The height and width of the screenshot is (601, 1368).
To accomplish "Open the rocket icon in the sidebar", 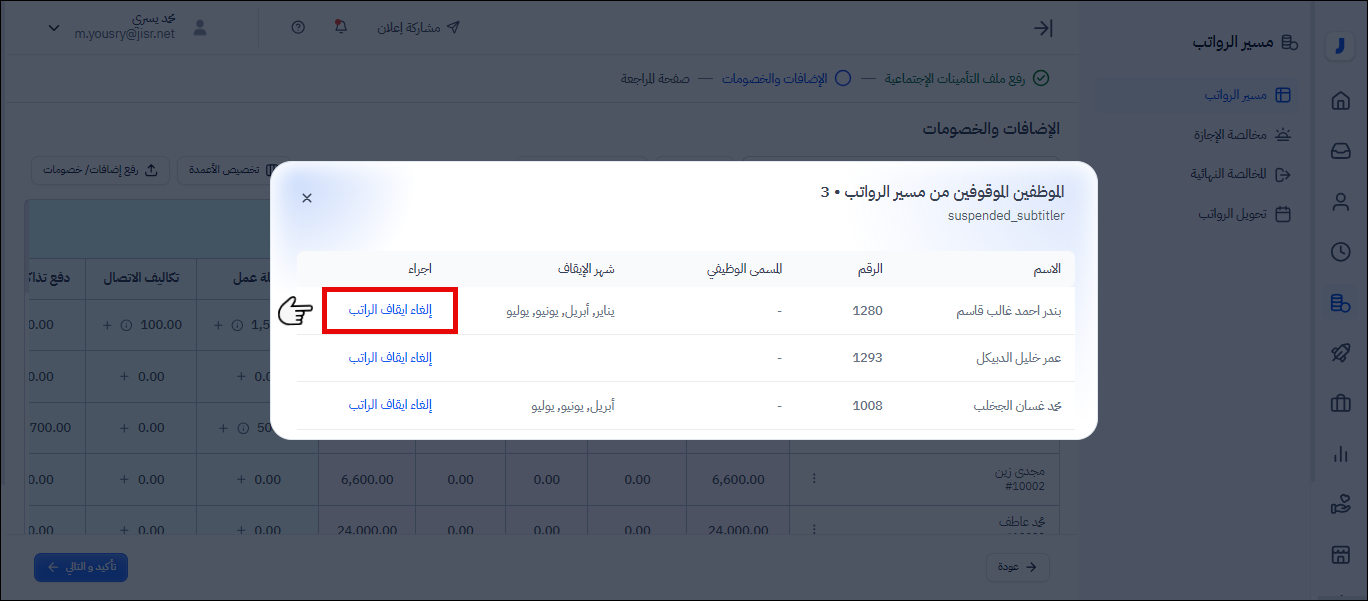I will tap(1340, 353).
